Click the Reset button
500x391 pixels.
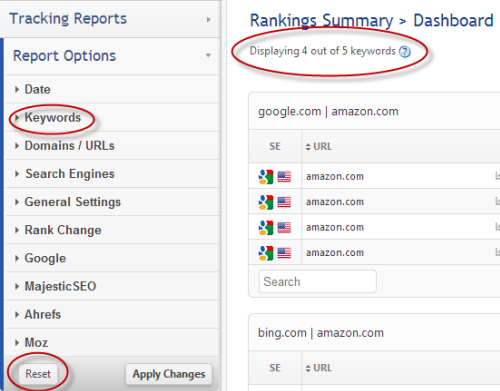click(38, 374)
